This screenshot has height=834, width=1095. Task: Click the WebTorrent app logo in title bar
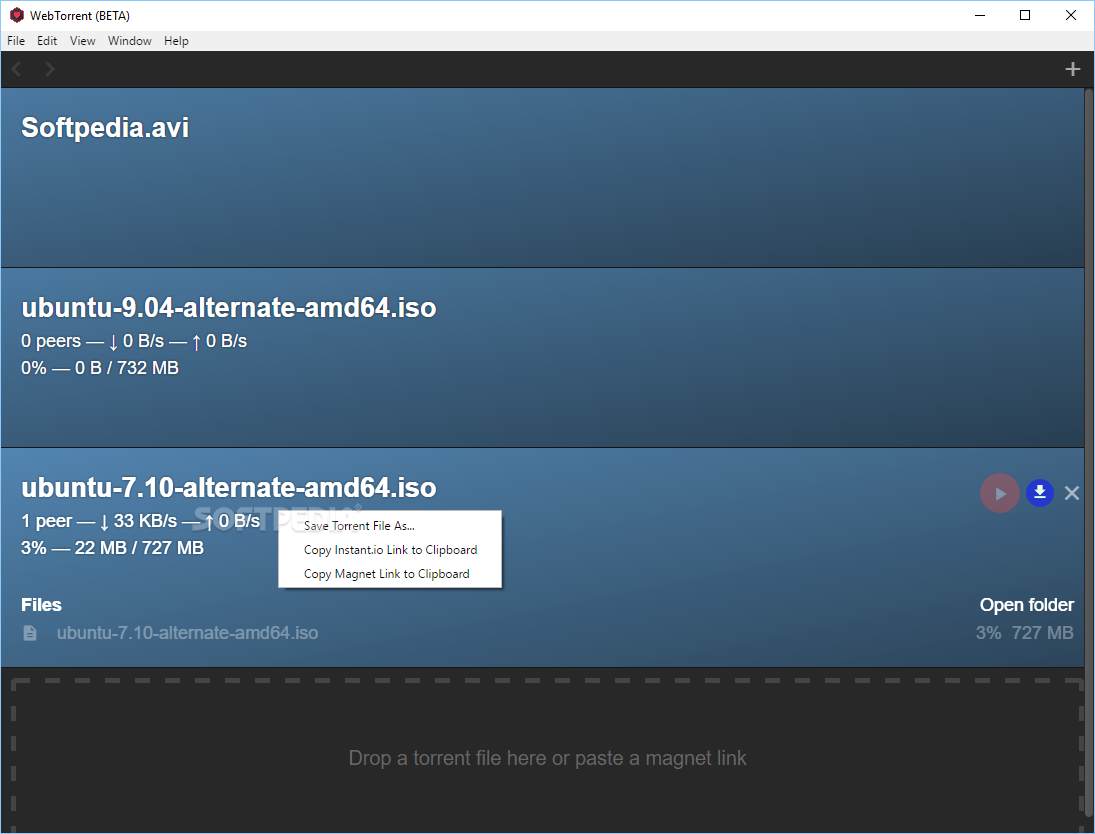pyautogui.click(x=17, y=15)
